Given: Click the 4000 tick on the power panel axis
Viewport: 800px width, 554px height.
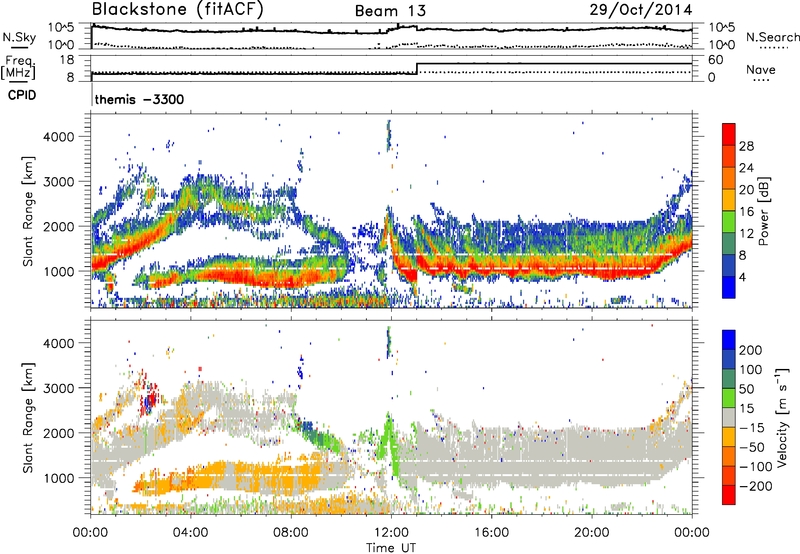Looking at the screenshot, I should click(58, 137).
